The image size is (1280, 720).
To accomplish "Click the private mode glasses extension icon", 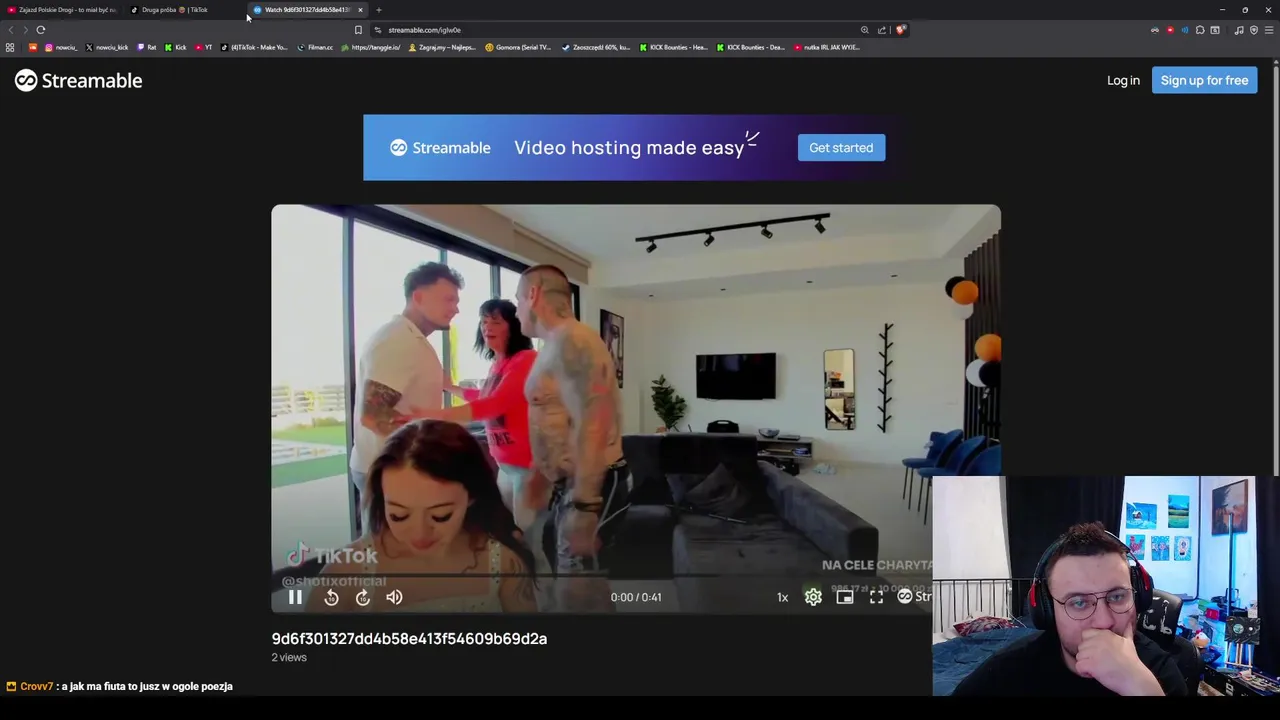I will (1155, 30).
